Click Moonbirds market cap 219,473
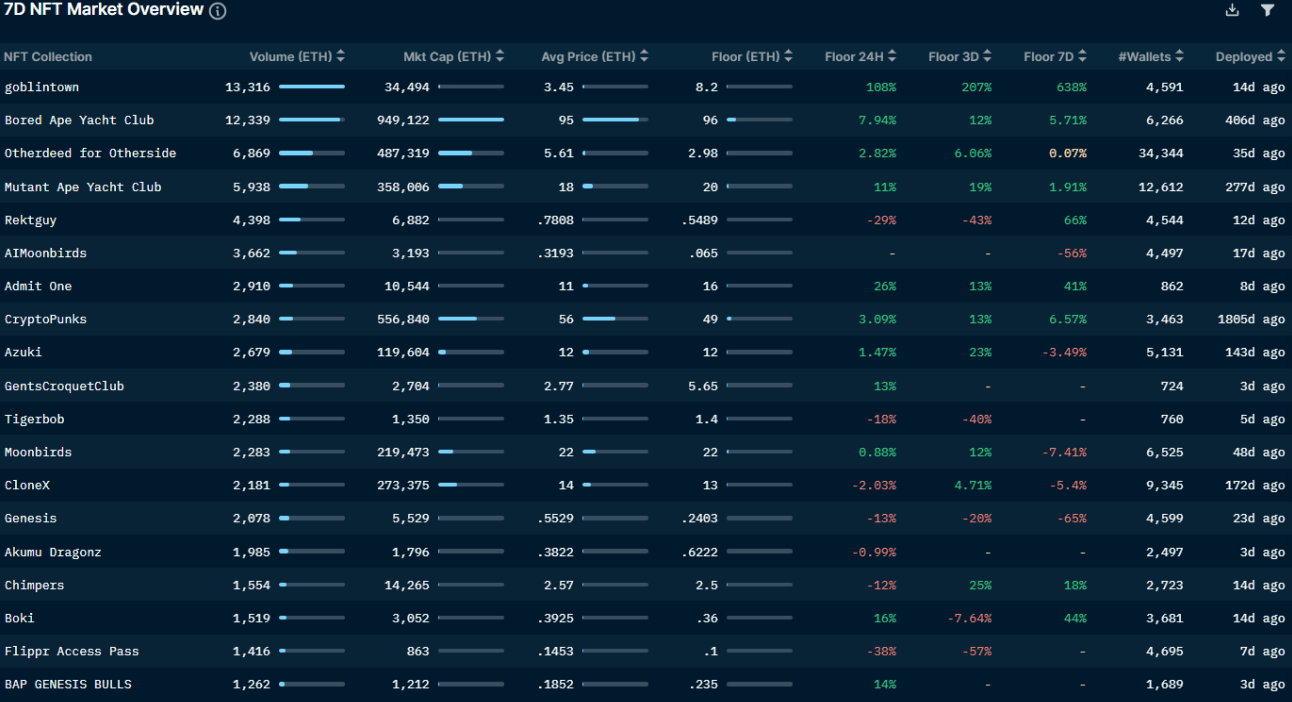The width and height of the screenshot is (1292, 702). click(403, 452)
